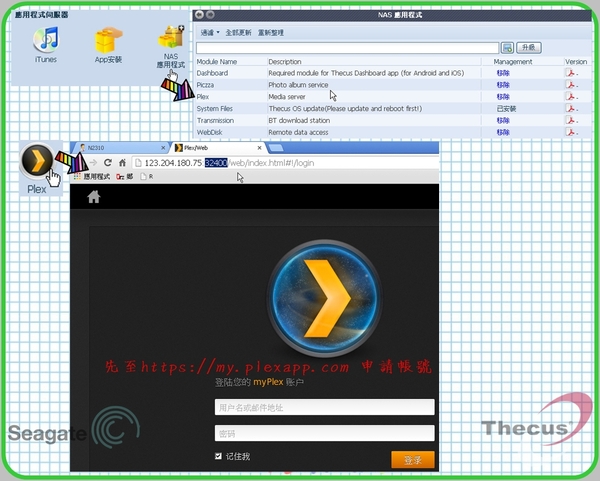Viewport: 600px width, 481px height.
Task: Open PDF icon in Piczza row
Action: [x=570, y=85]
